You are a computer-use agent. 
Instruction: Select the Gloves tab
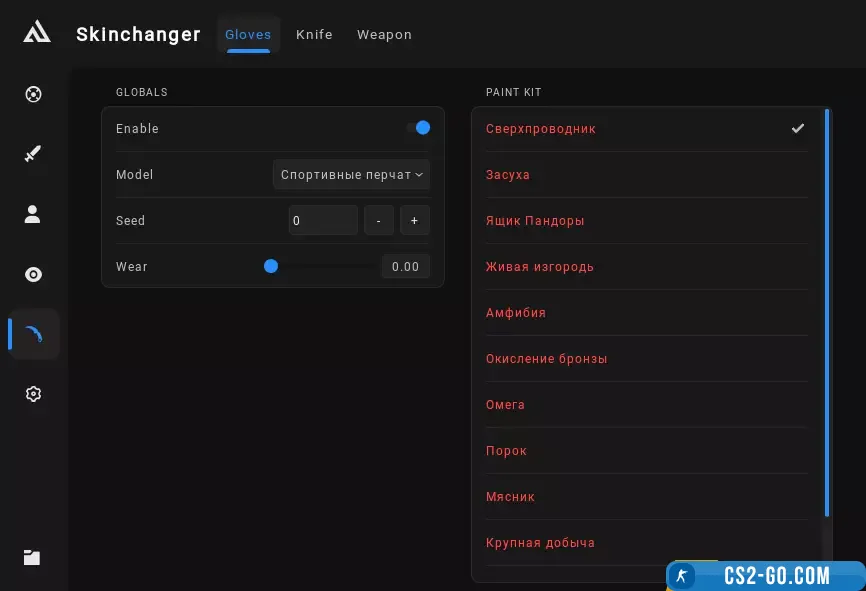tap(248, 34)
